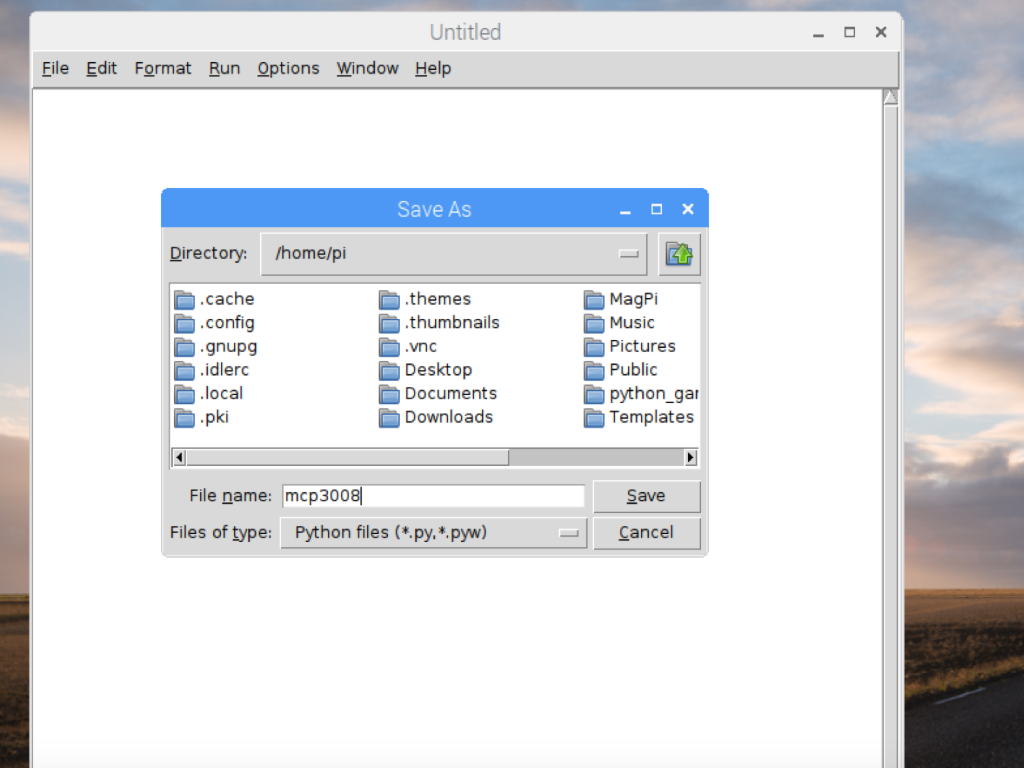This screenshot has width=1024, height=768.
Task: Open the Window menu
Action: point(368,69)
